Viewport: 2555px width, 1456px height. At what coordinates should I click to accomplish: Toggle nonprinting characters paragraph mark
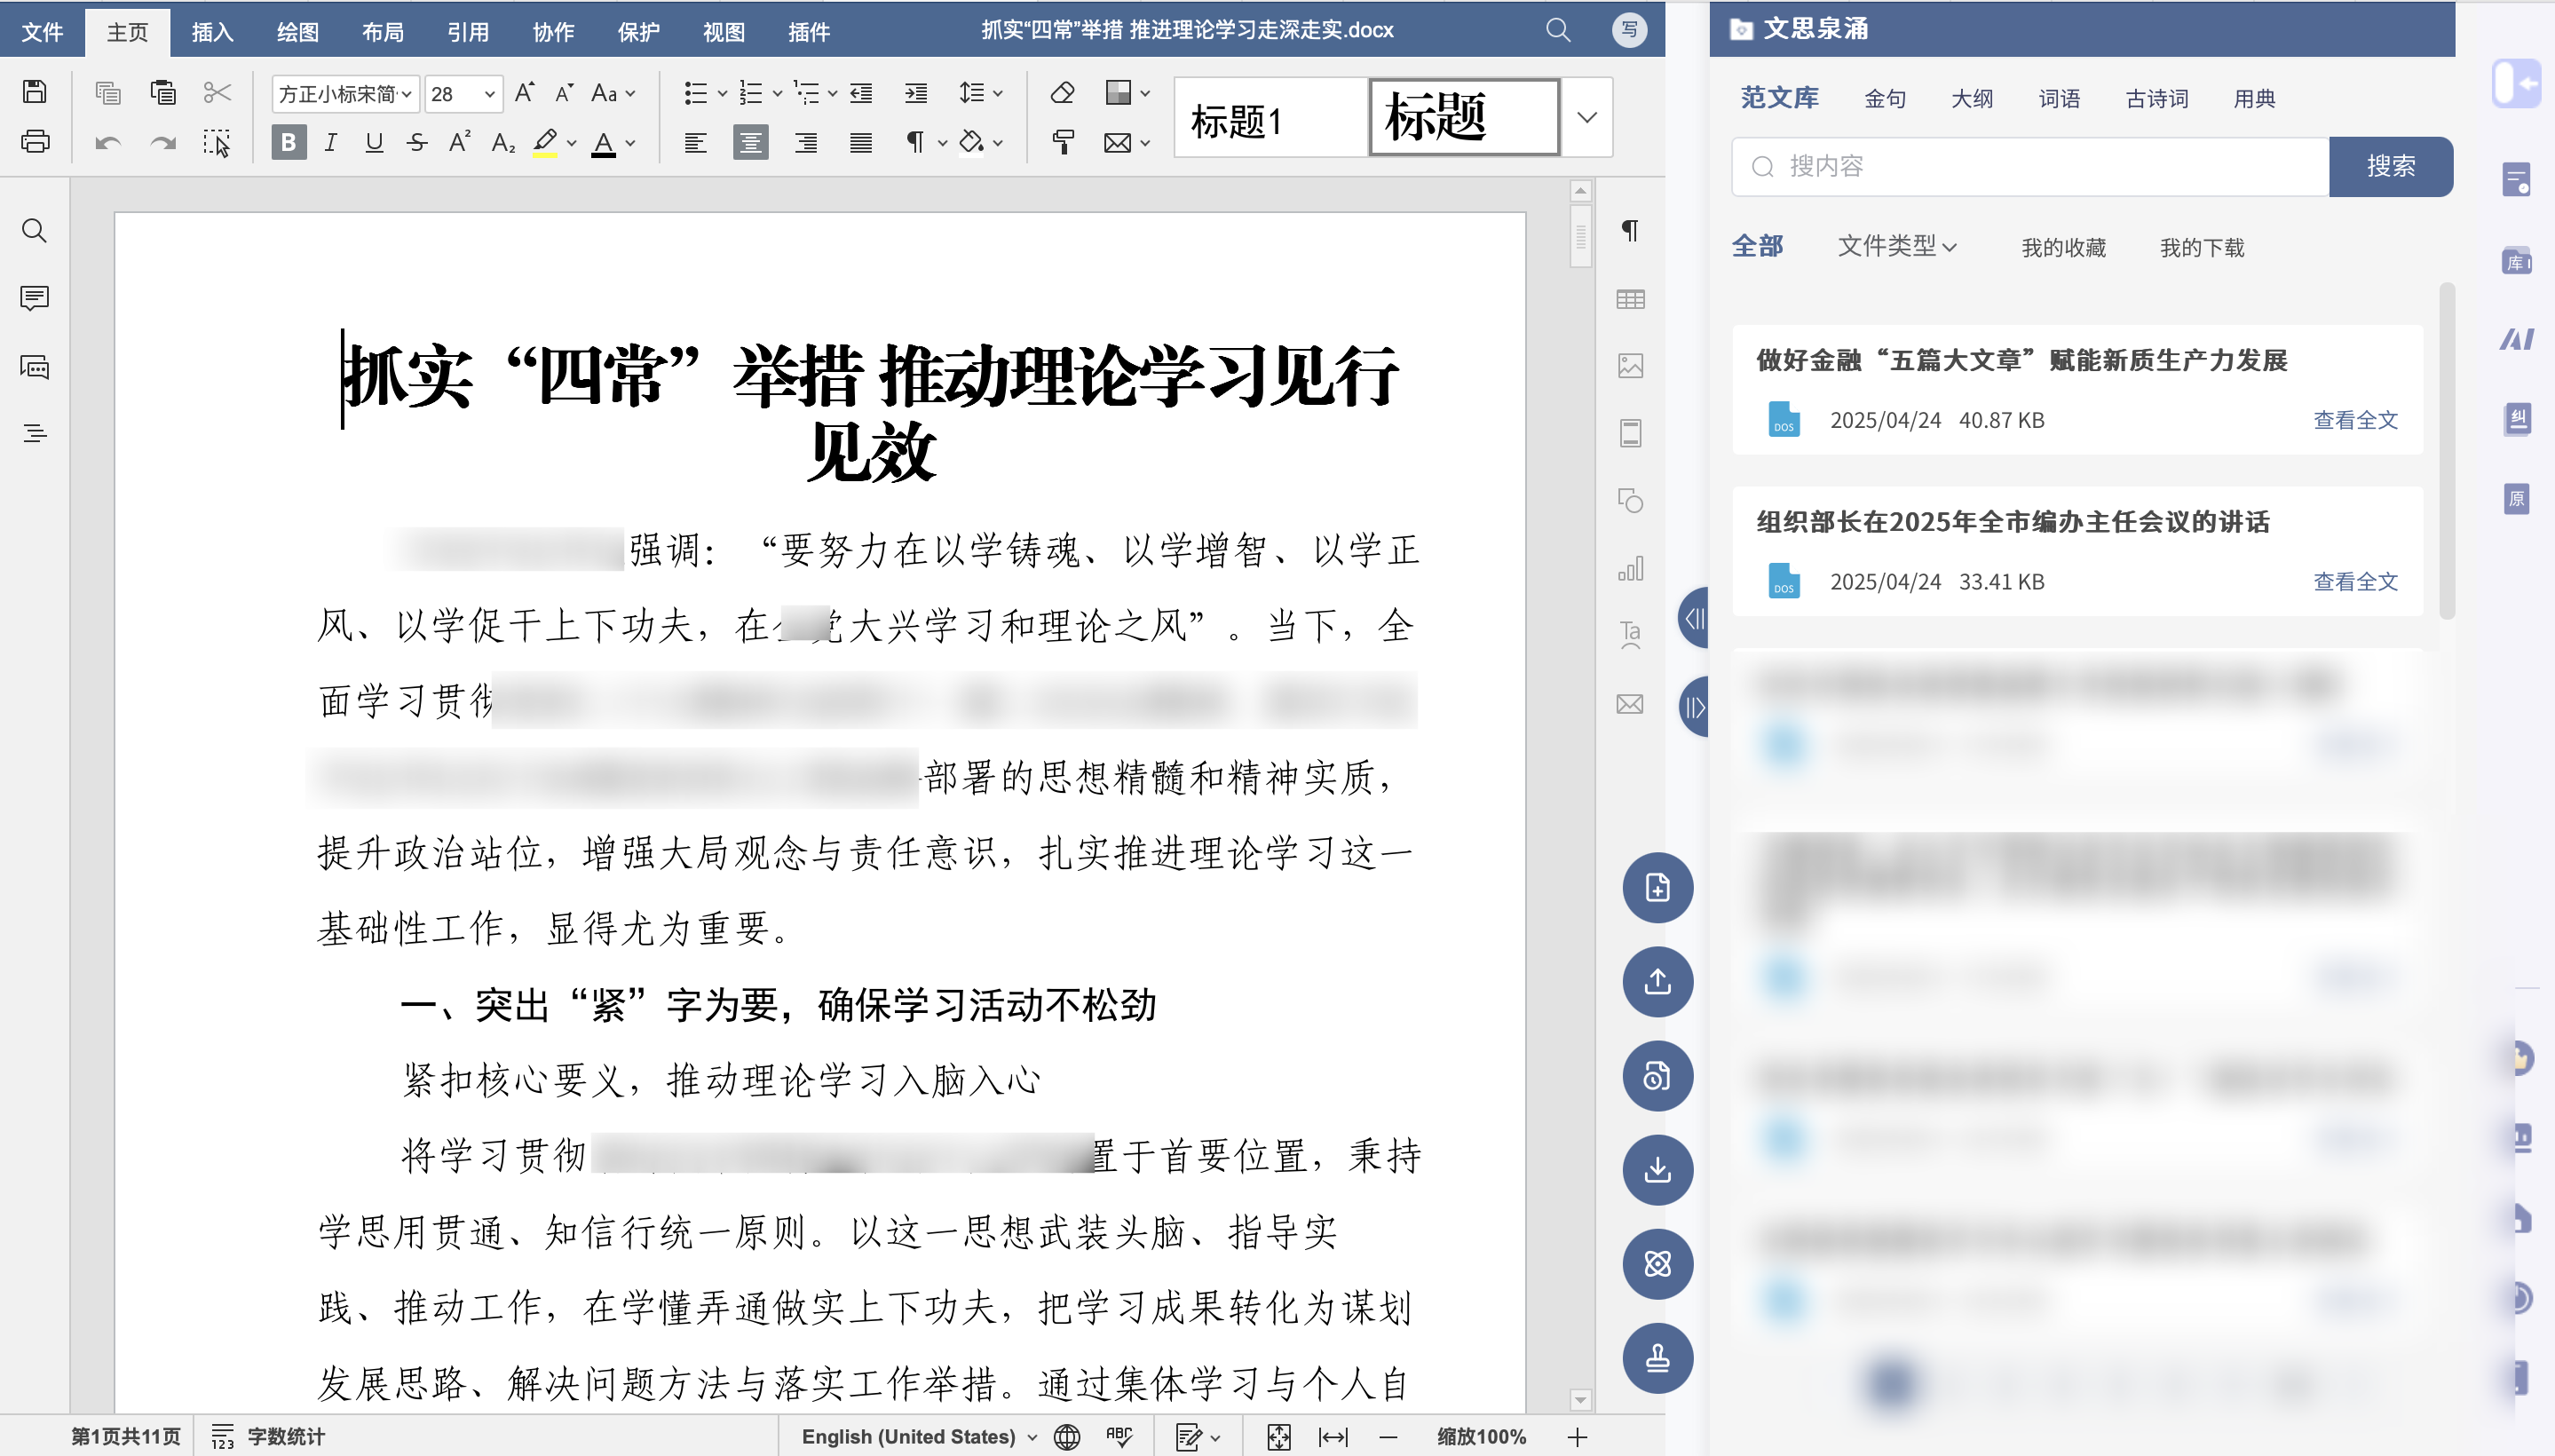click(x=915, y=143)
